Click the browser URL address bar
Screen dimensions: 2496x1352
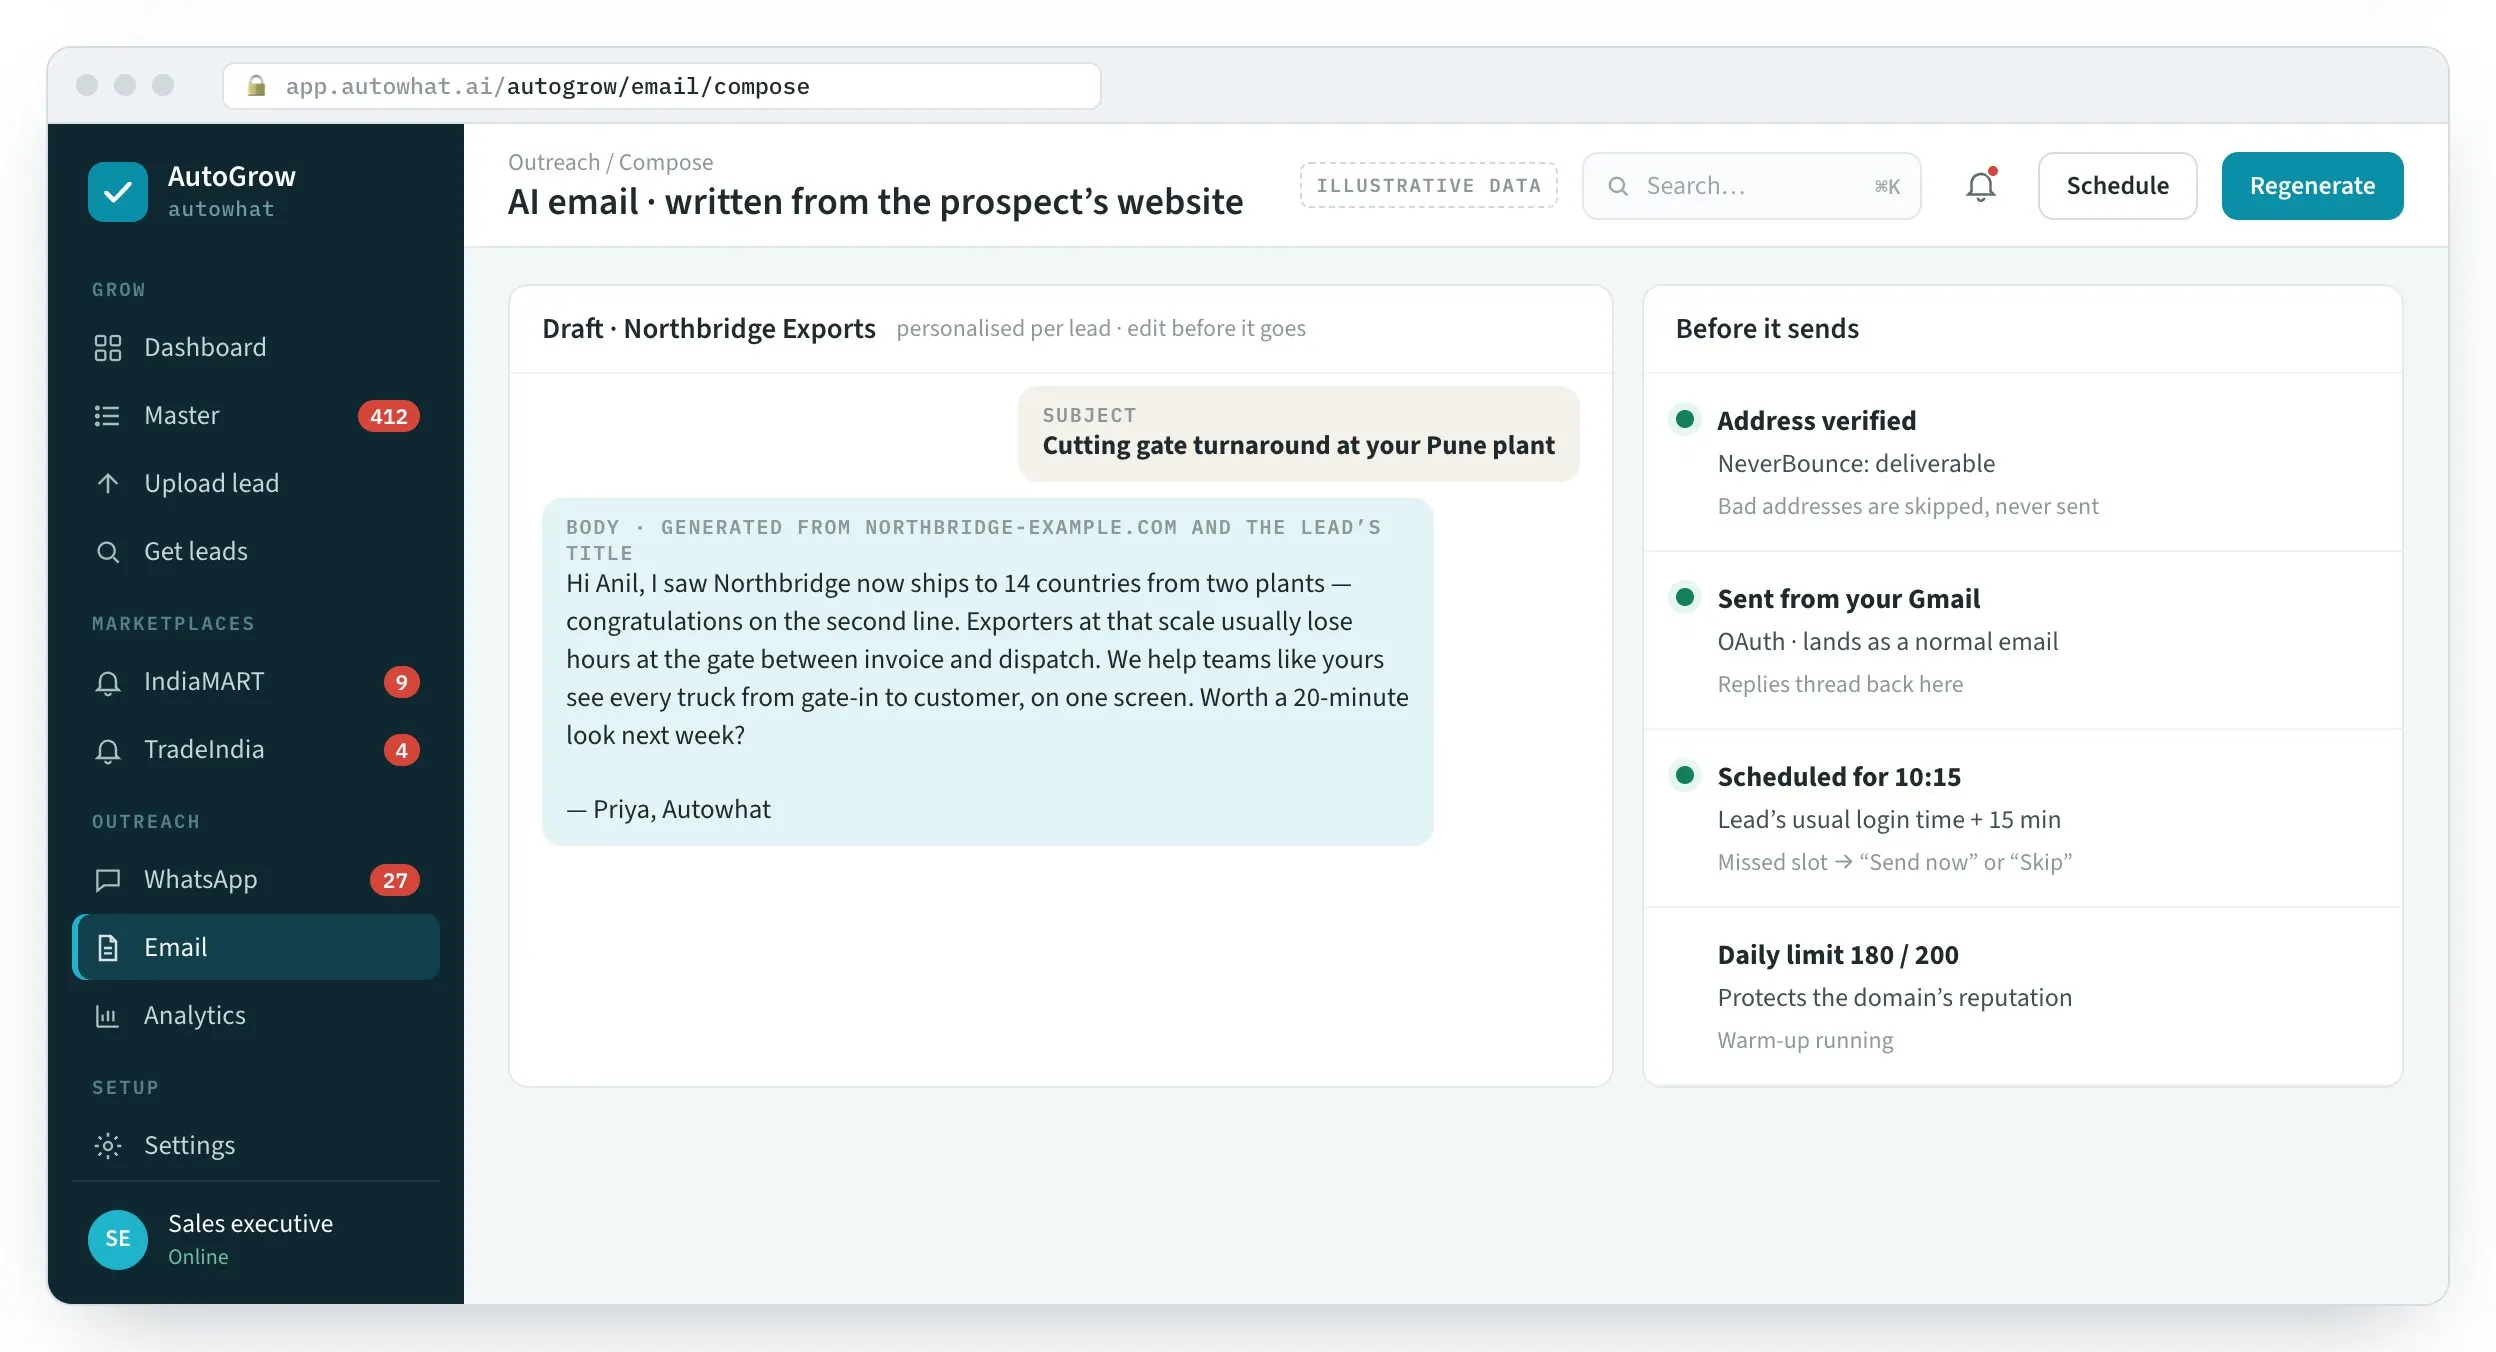pos(662,86)
